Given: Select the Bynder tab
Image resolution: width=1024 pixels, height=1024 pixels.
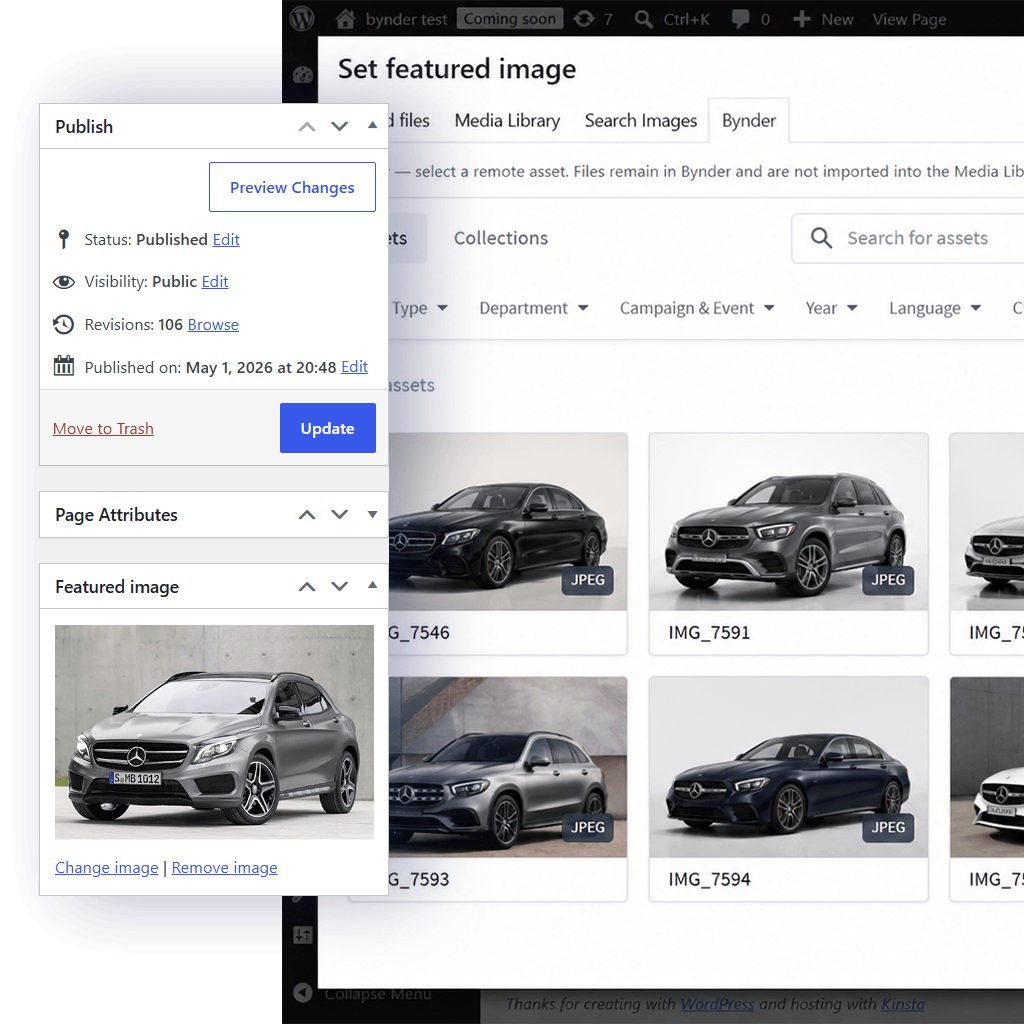Looking at the screenshot, I should tap(749, 120).
